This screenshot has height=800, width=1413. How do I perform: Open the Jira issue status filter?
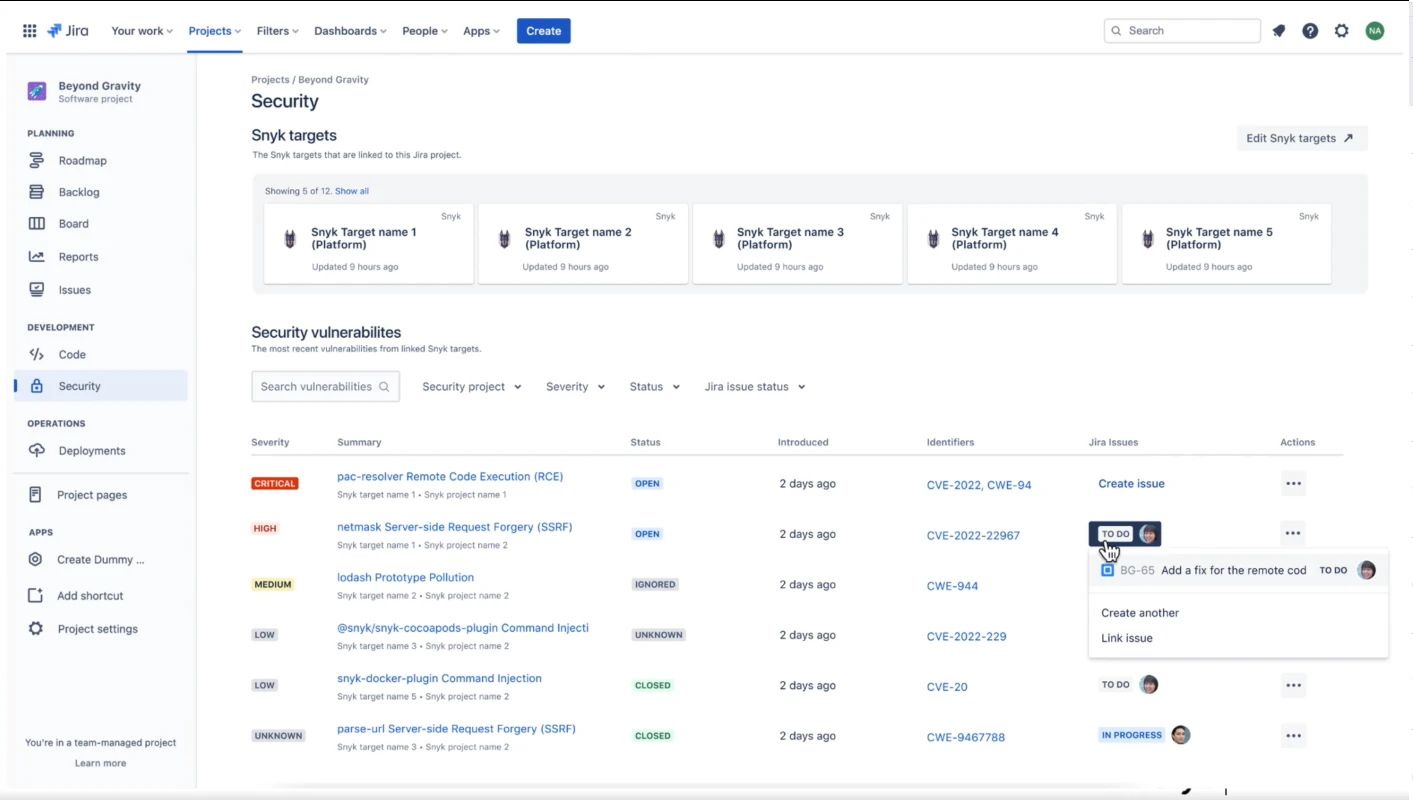[755, 387]
